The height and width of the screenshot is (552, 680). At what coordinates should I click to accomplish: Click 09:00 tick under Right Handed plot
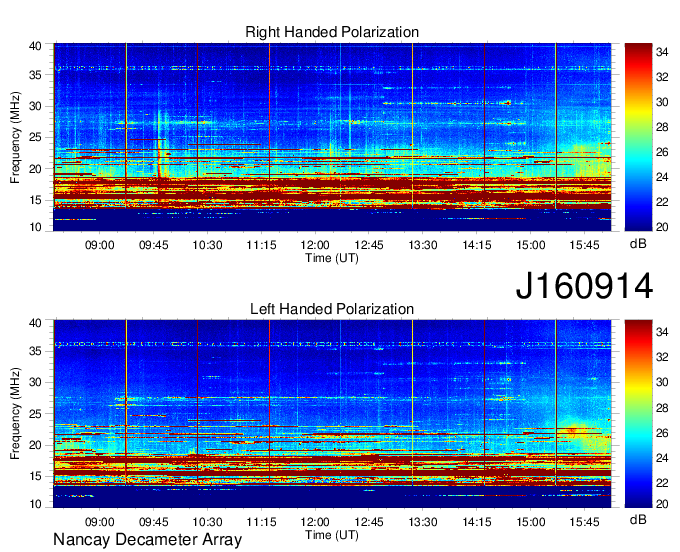click(x=99, y=245)
